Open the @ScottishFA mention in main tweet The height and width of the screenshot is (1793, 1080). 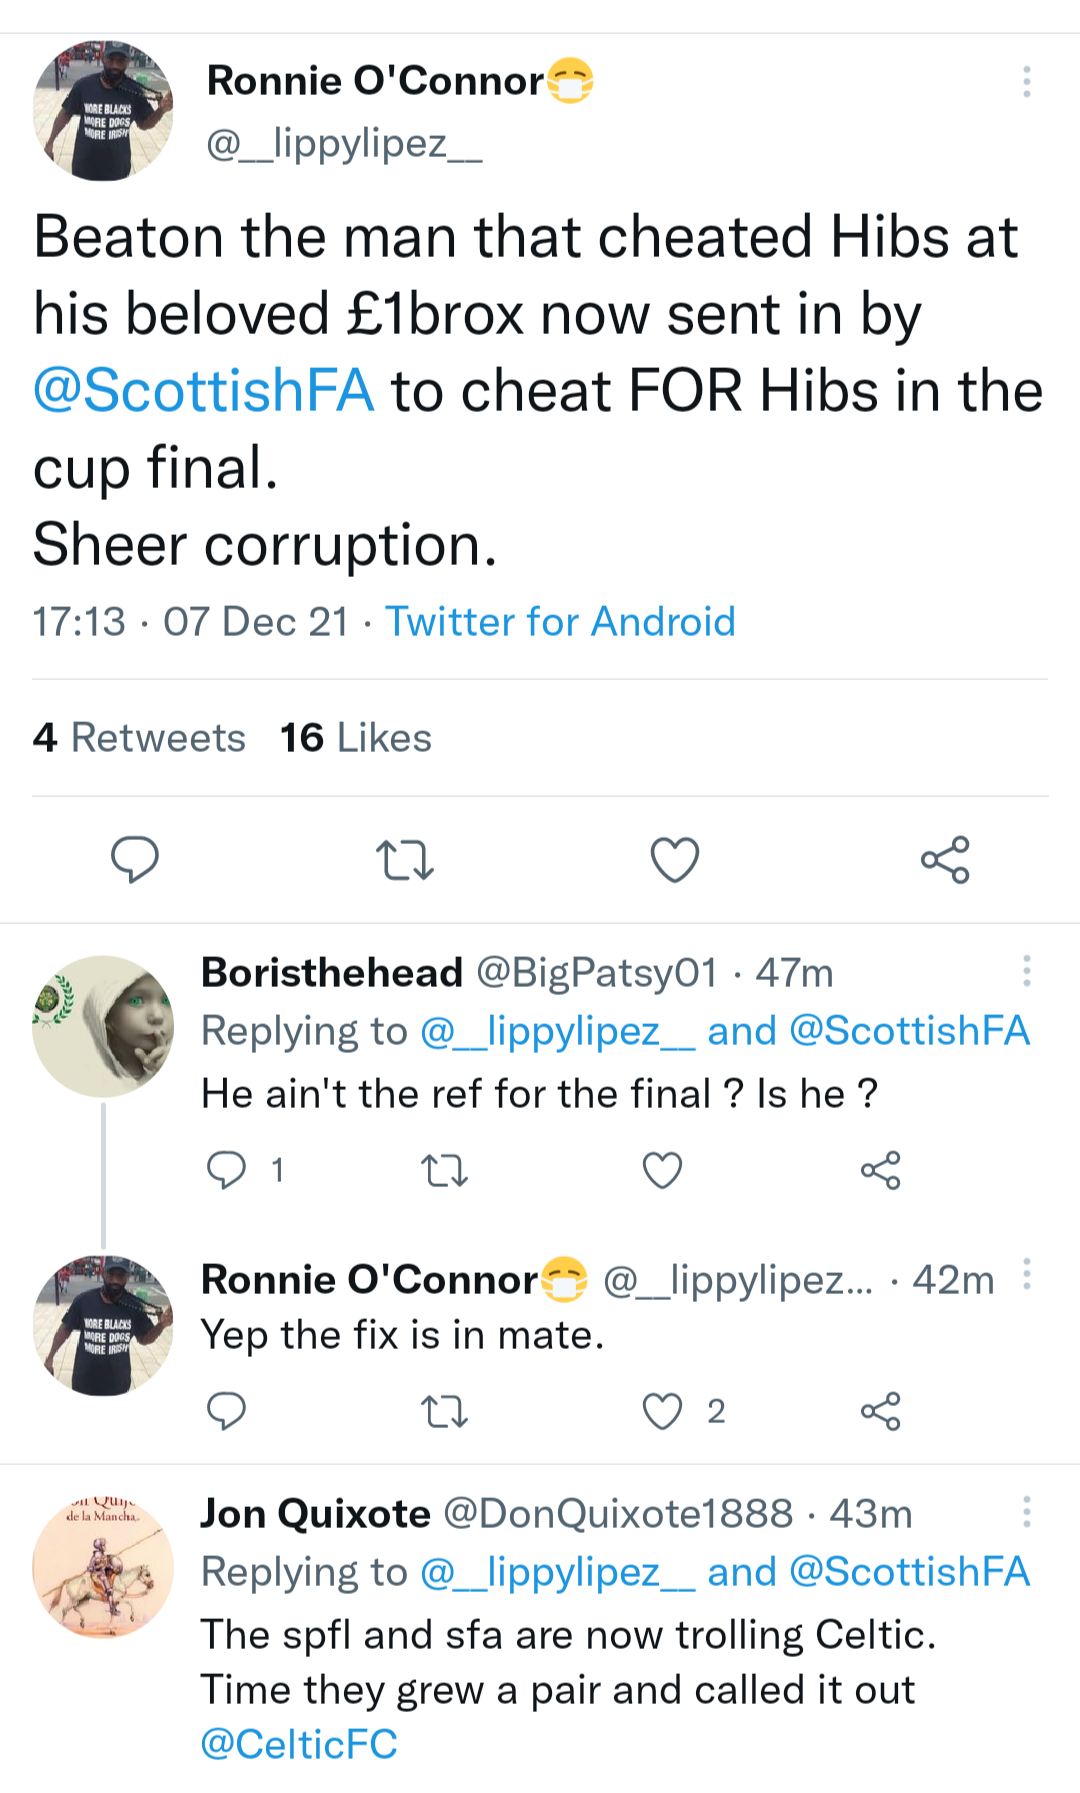pos(204,391)
